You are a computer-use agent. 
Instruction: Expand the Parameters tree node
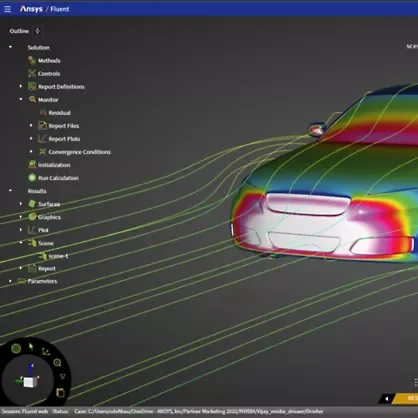click(x=10, y=281)
